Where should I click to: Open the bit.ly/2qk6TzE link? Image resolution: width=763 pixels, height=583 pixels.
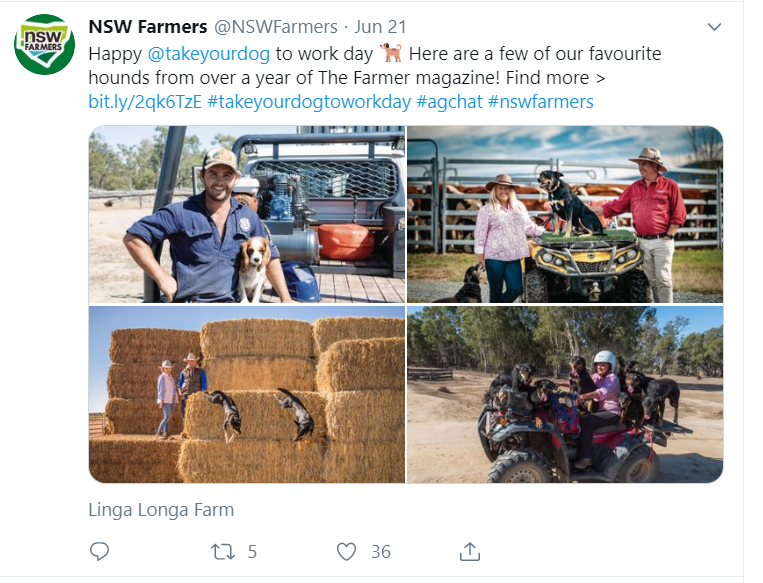144,102
